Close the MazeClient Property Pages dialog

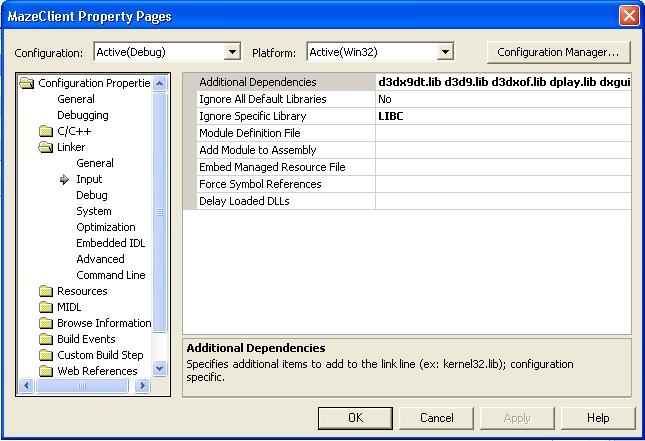(x=629, y=16)
